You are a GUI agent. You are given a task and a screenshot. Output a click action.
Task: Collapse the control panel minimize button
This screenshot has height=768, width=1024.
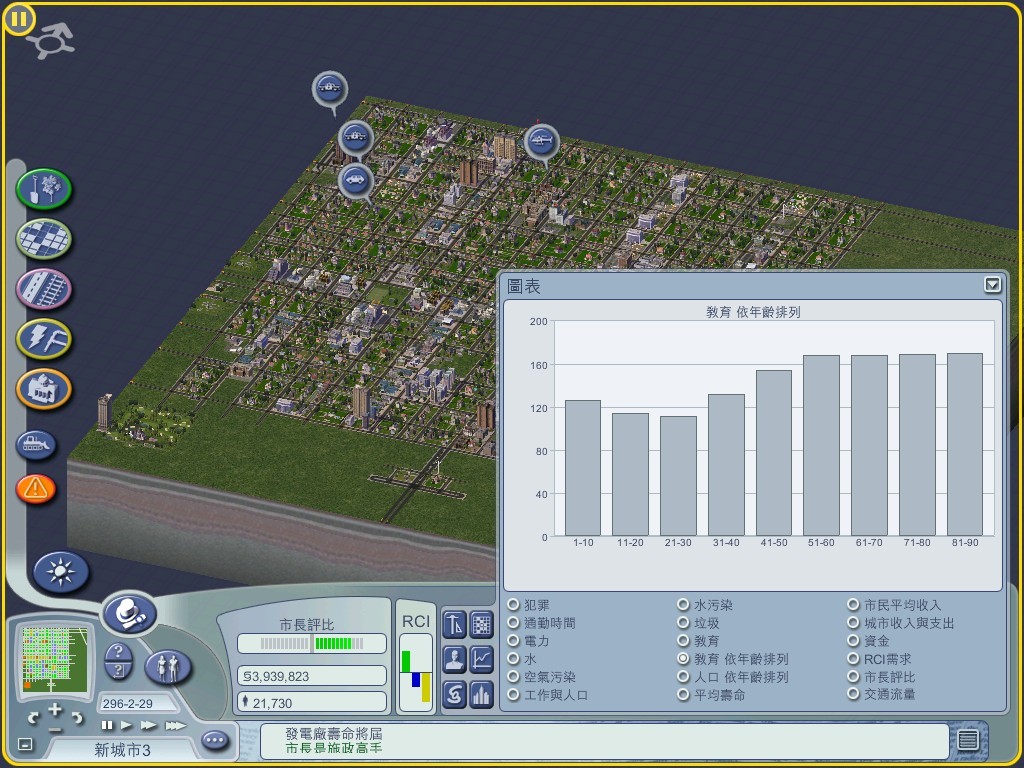coord(25,744)
